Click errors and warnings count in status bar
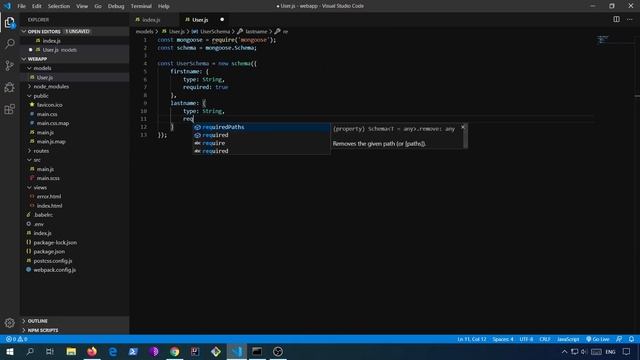 coord(17,339)
